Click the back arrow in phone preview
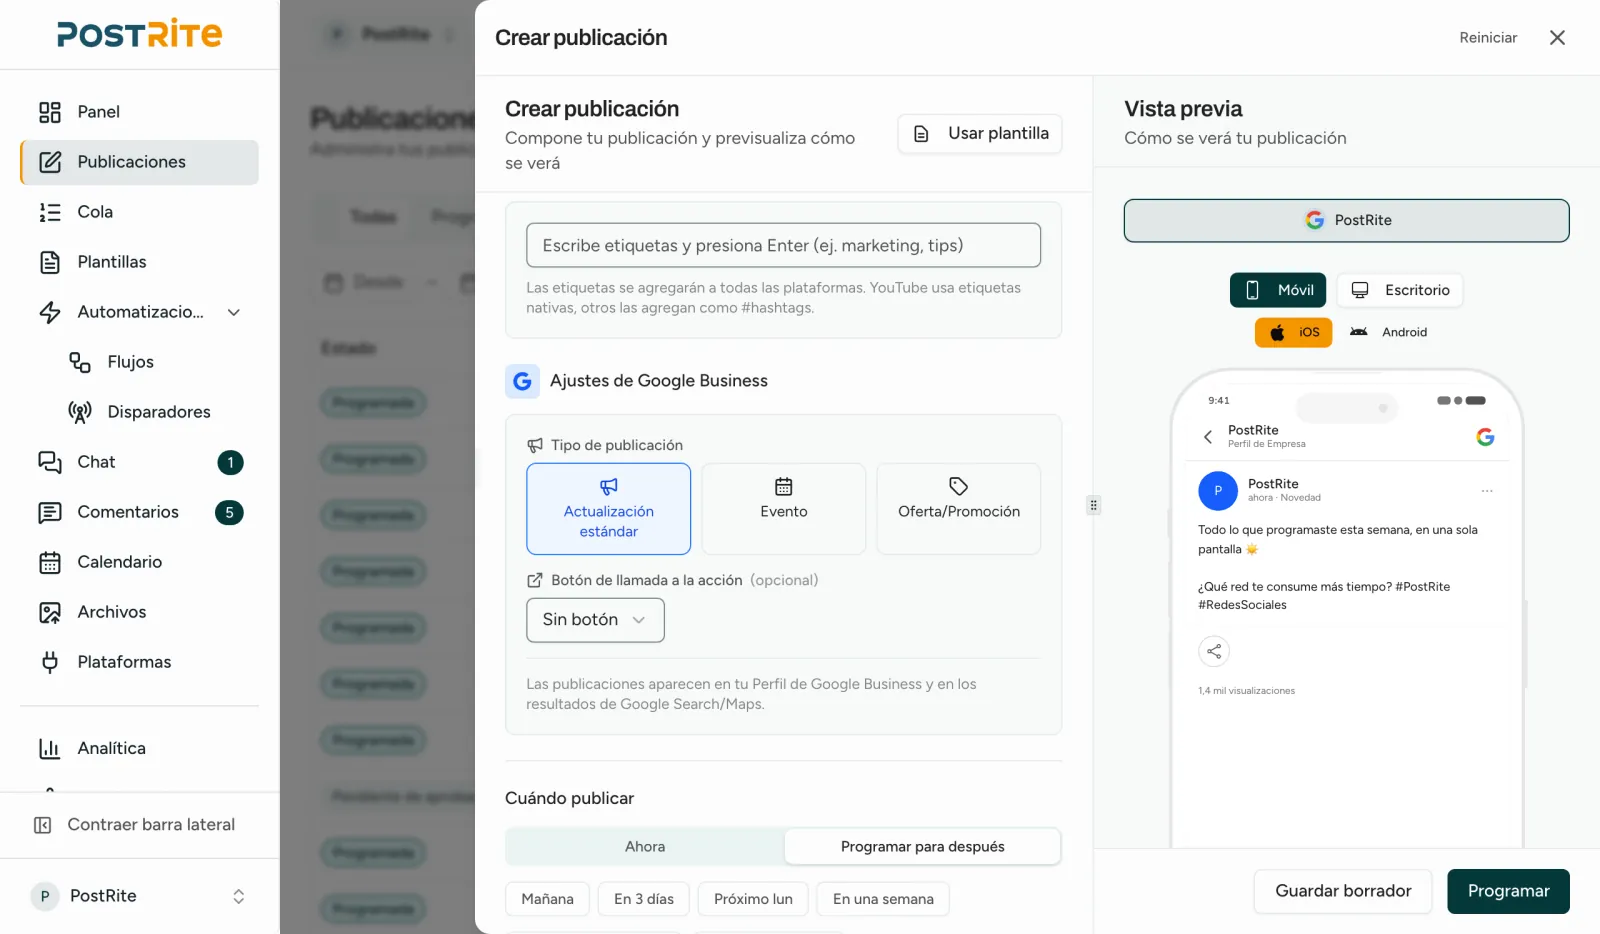The height and width of the screenshot is (934, 1600). 1208,437
